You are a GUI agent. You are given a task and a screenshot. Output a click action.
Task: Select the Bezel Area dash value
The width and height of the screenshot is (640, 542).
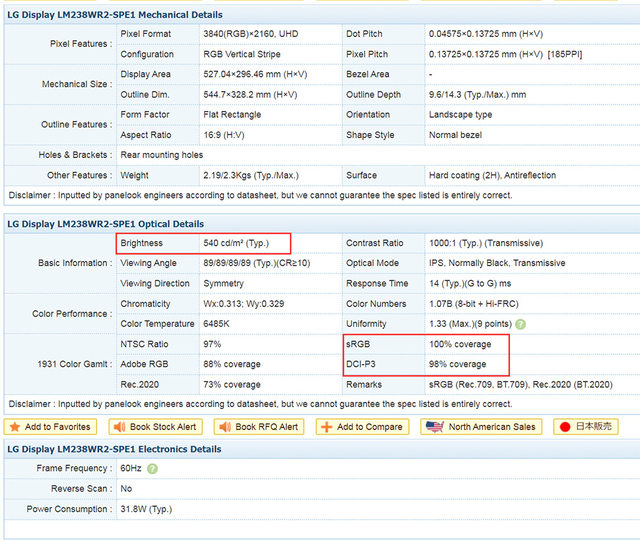[431, 74]
